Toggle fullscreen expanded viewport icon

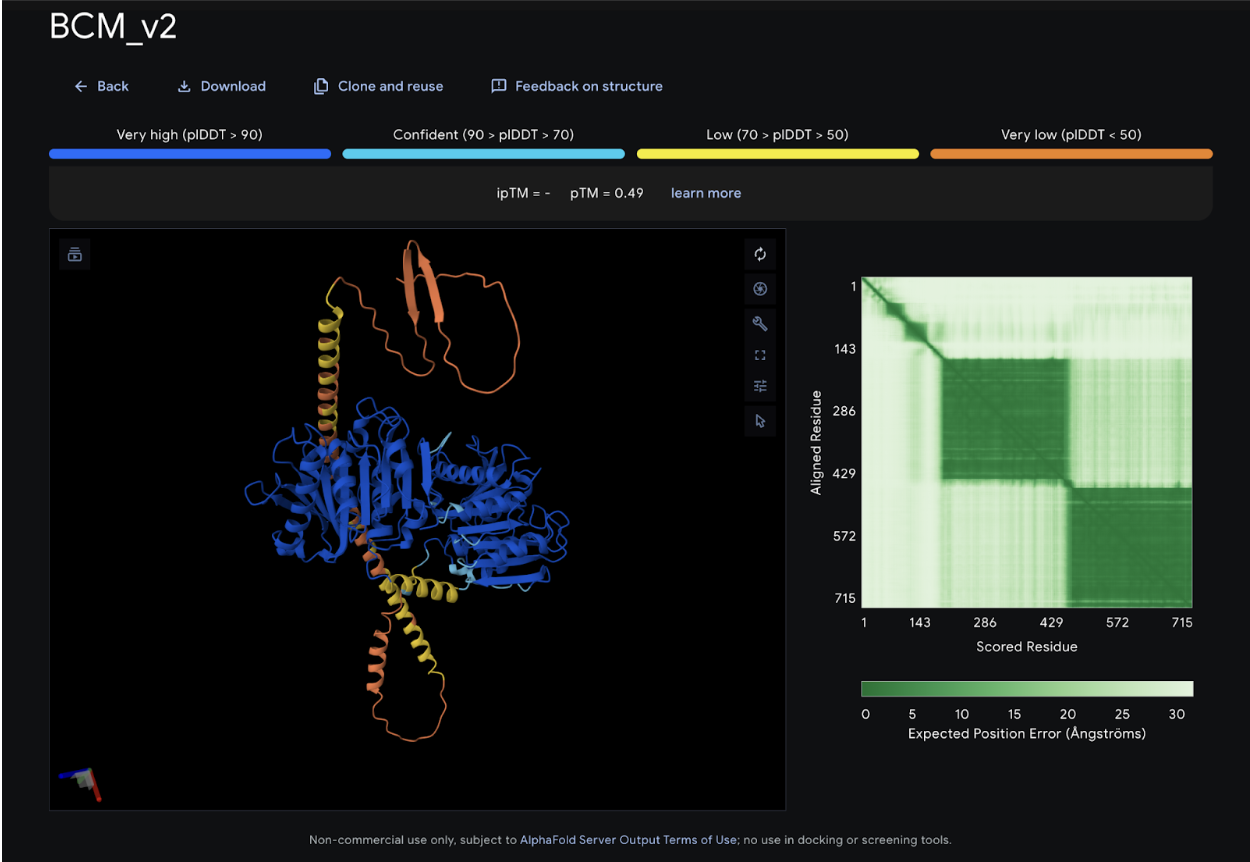tap(760, 355)
